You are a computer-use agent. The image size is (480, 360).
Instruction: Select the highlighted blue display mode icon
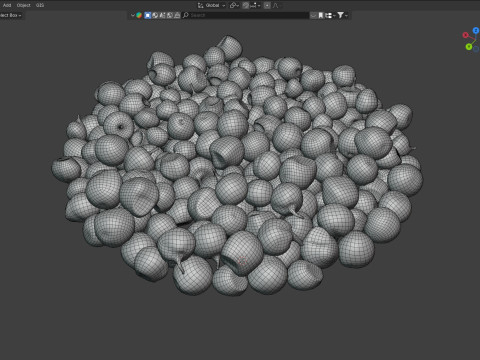click(x=148, y=15)
